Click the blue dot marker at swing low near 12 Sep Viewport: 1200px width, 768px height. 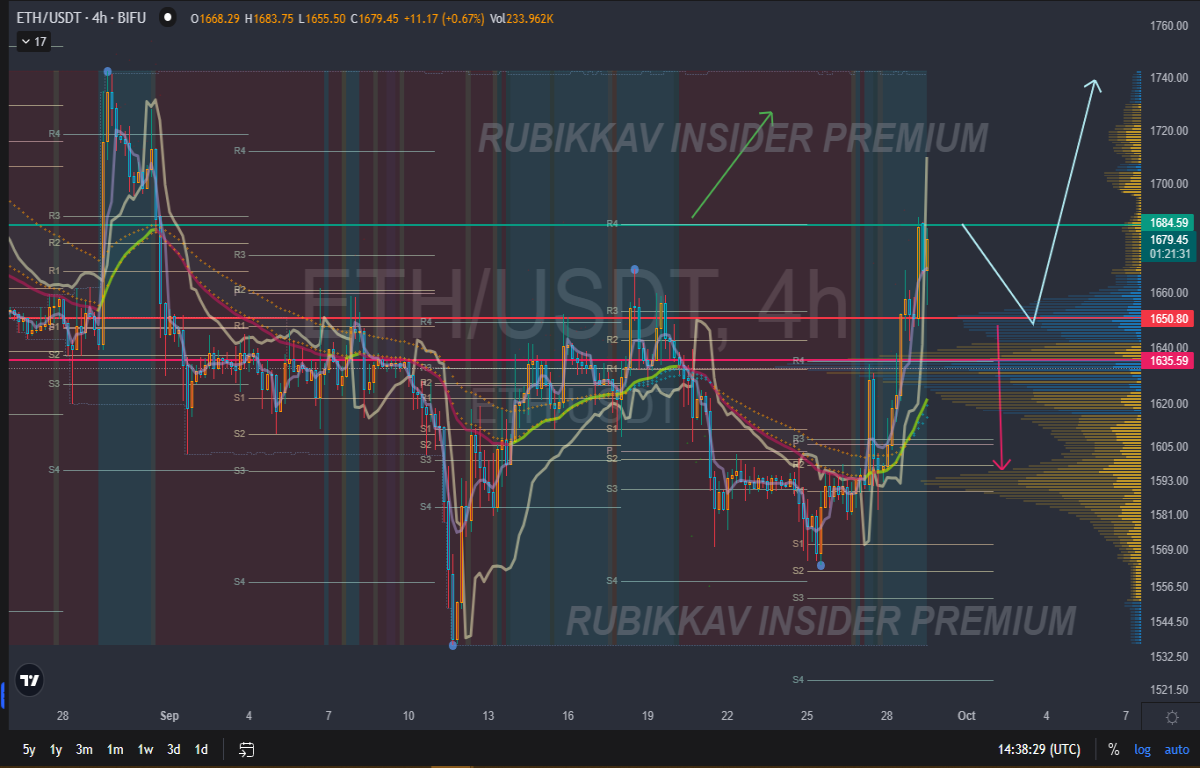click(453, 645)
